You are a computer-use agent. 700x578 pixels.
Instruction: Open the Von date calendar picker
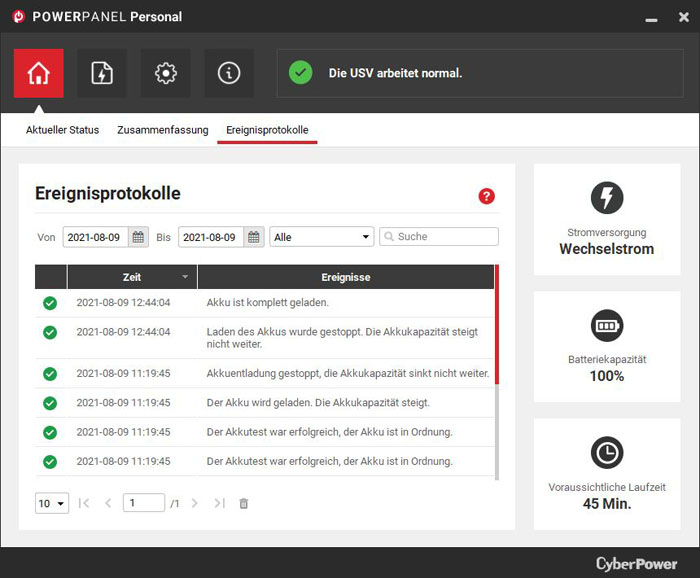(x=138, y=237)
